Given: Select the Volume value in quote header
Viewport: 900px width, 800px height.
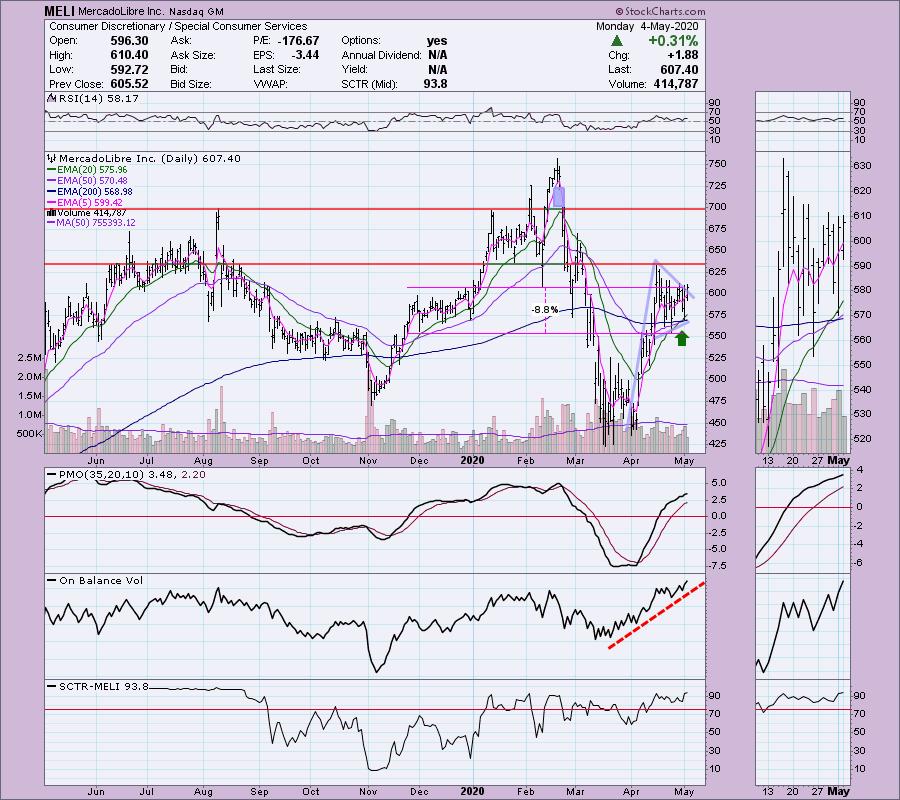Looking at the screenshot, I should click(x=676, y=84).
